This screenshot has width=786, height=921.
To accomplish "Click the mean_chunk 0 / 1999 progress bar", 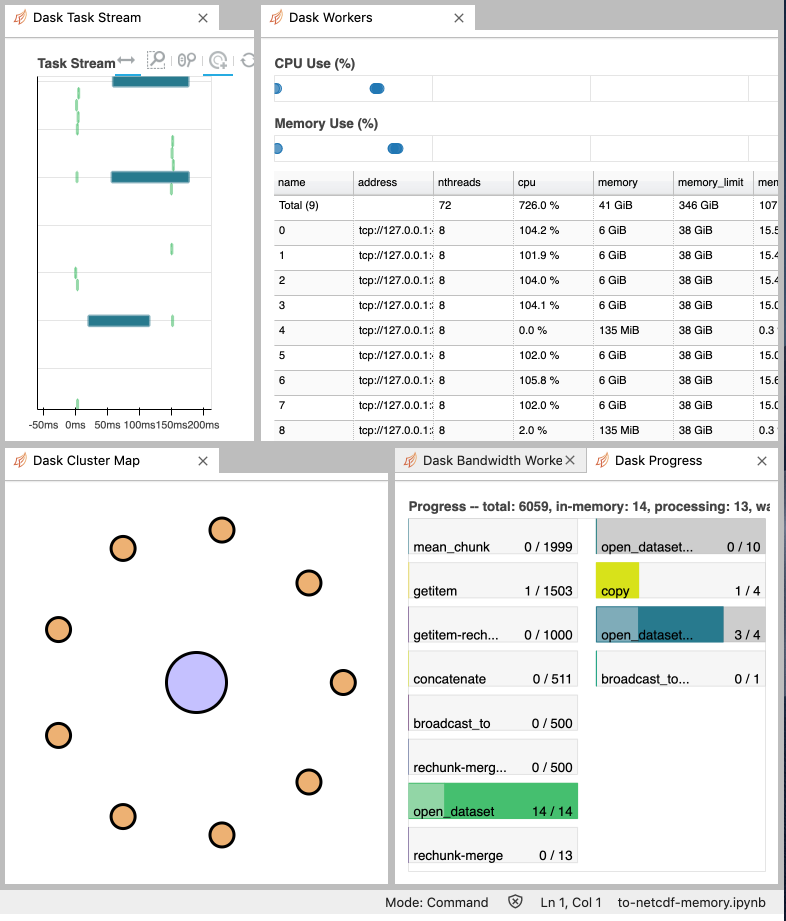I will pyautogui.click(x=493, y=536).
